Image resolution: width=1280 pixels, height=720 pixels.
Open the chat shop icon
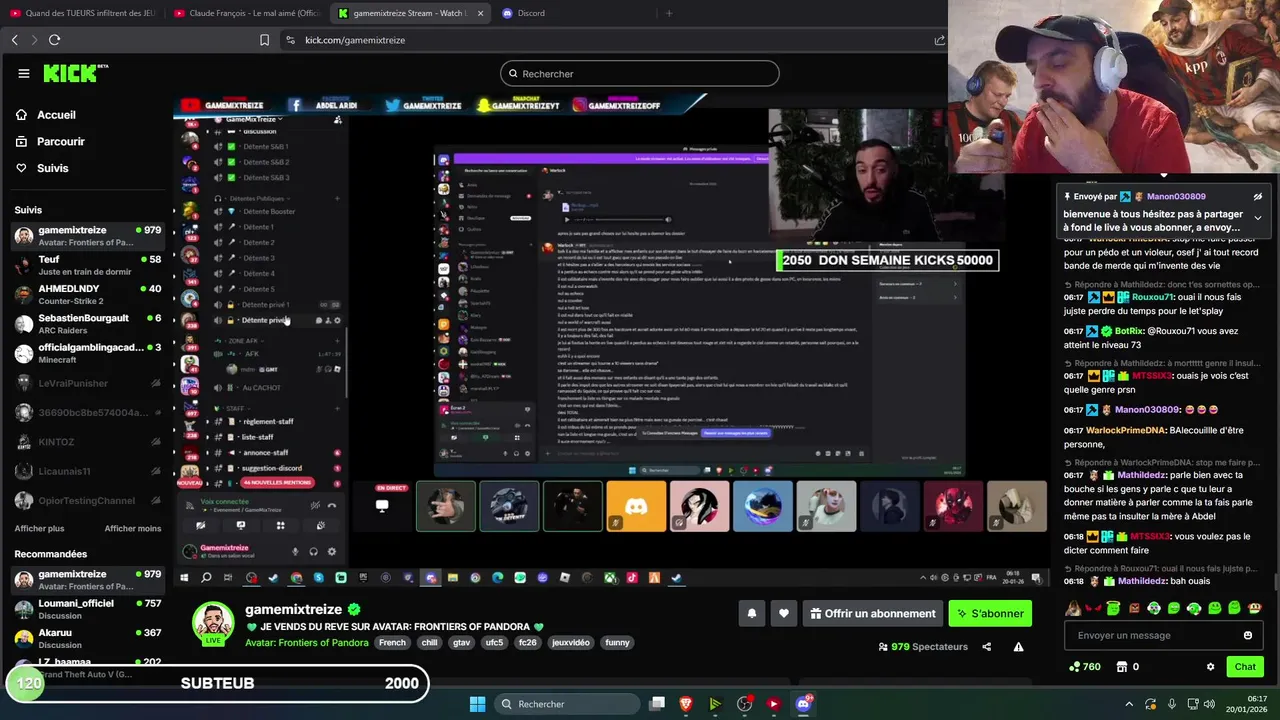(x=1123, y=667)
